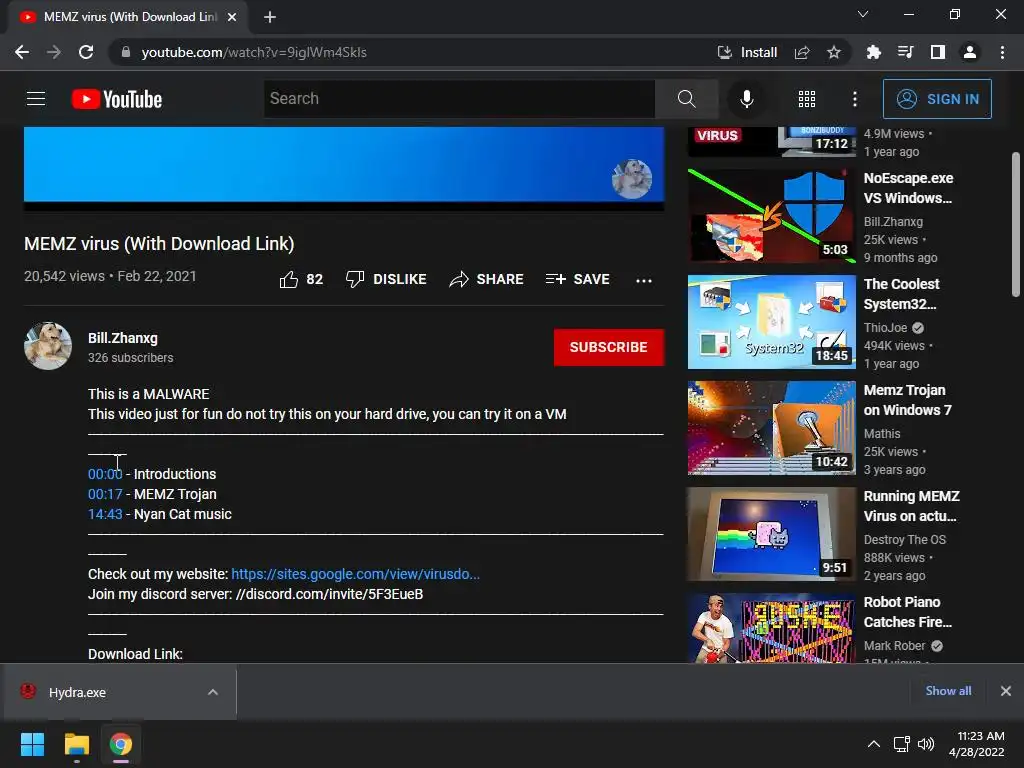
Task: Open the Chrome three-dot menu
Action: click(1002, 52)
